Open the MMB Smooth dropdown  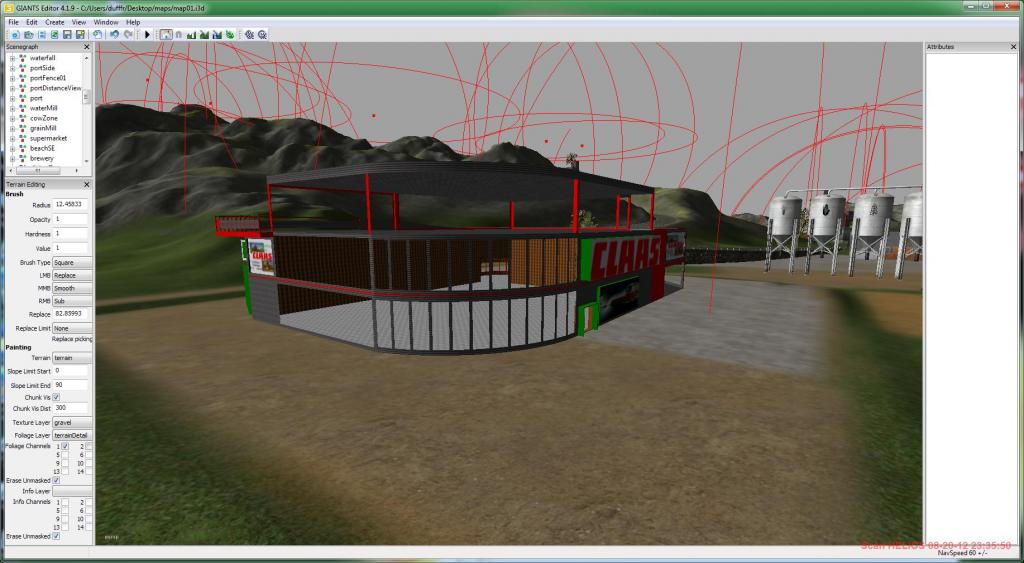point(72,288)
